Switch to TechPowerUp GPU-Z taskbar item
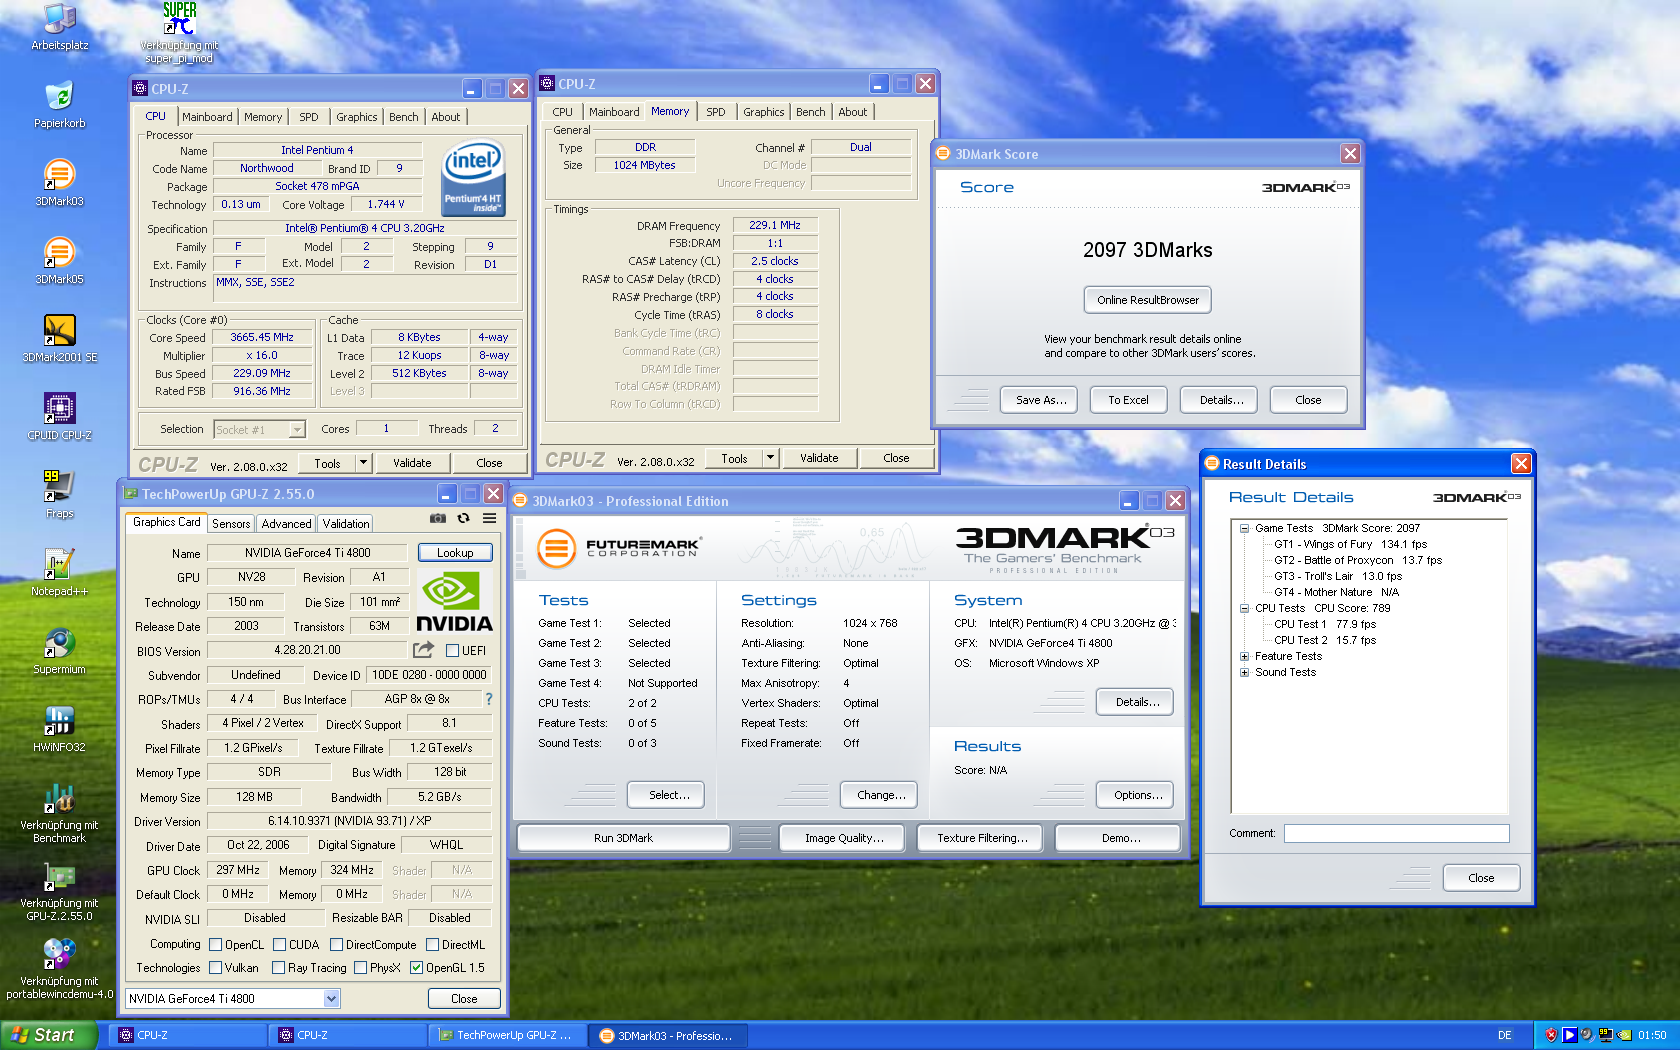This screenshot has height=1050, width=1680. (x=510, y=1035)
